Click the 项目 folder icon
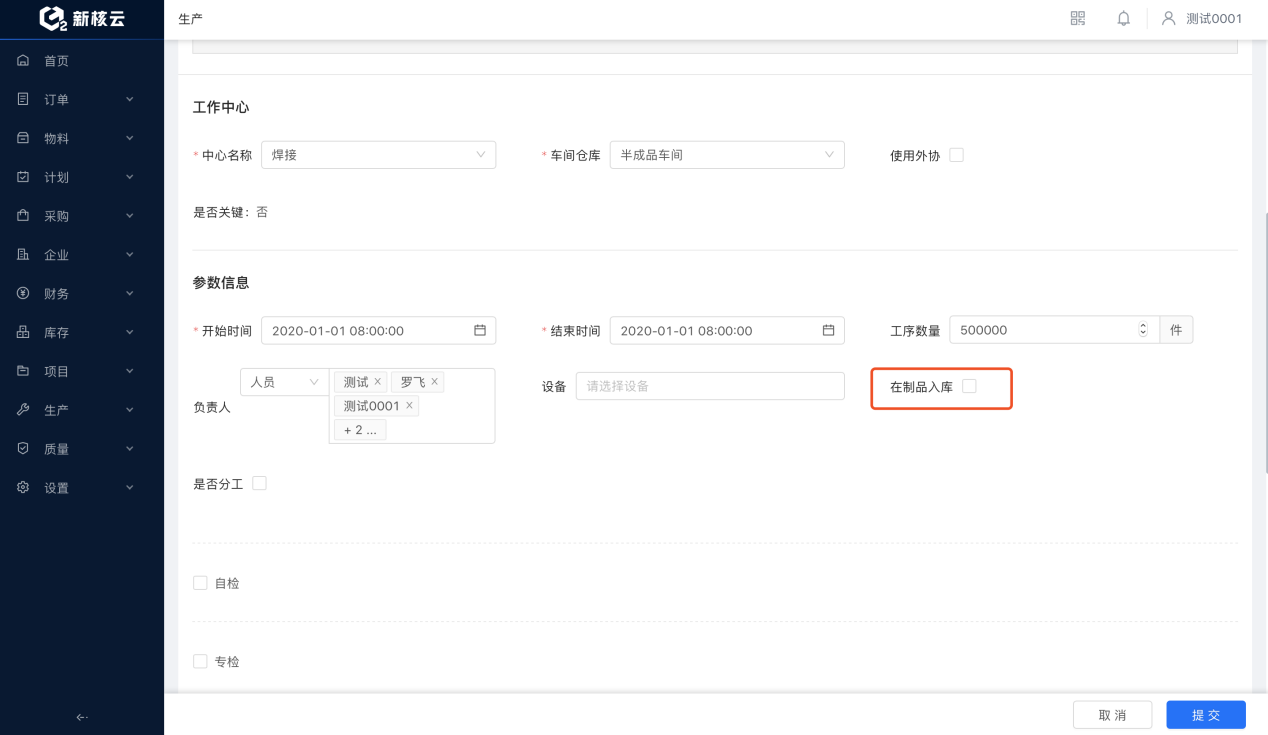This screenshot has width=1268, height=735. (x=23, y=371)
